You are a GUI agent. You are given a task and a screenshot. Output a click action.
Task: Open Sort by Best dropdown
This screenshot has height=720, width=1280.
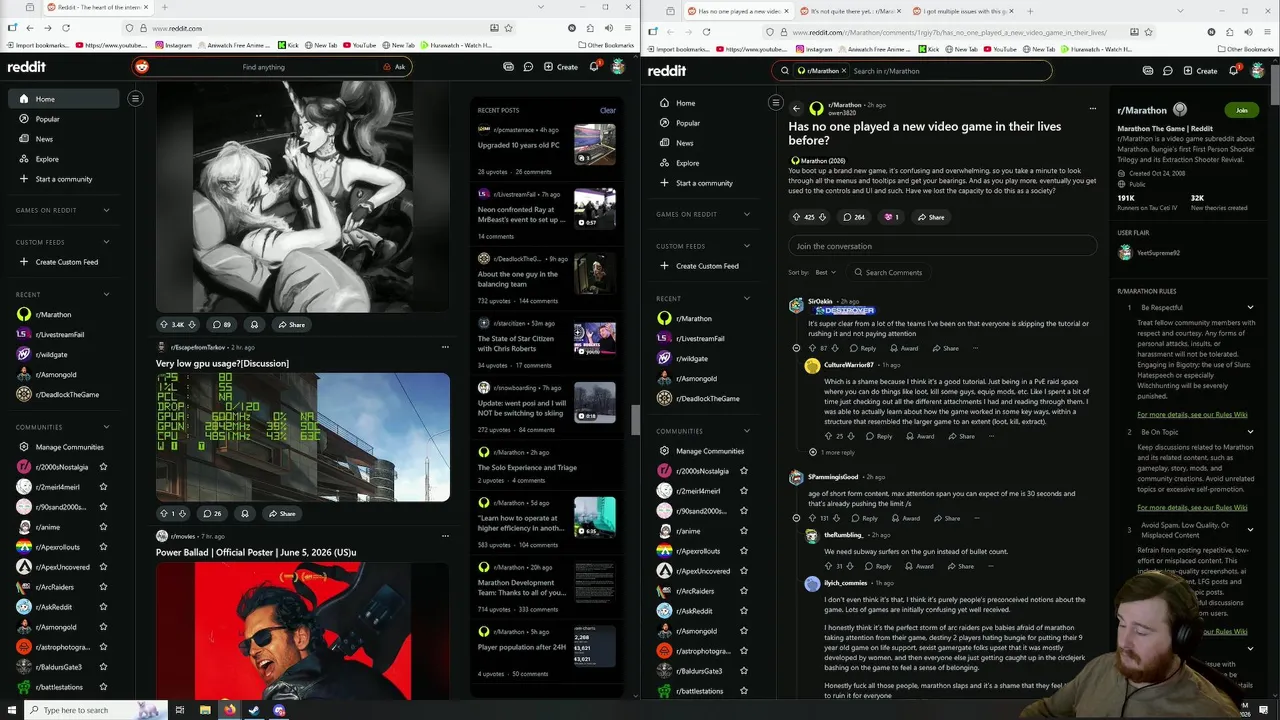coord(825,272)
